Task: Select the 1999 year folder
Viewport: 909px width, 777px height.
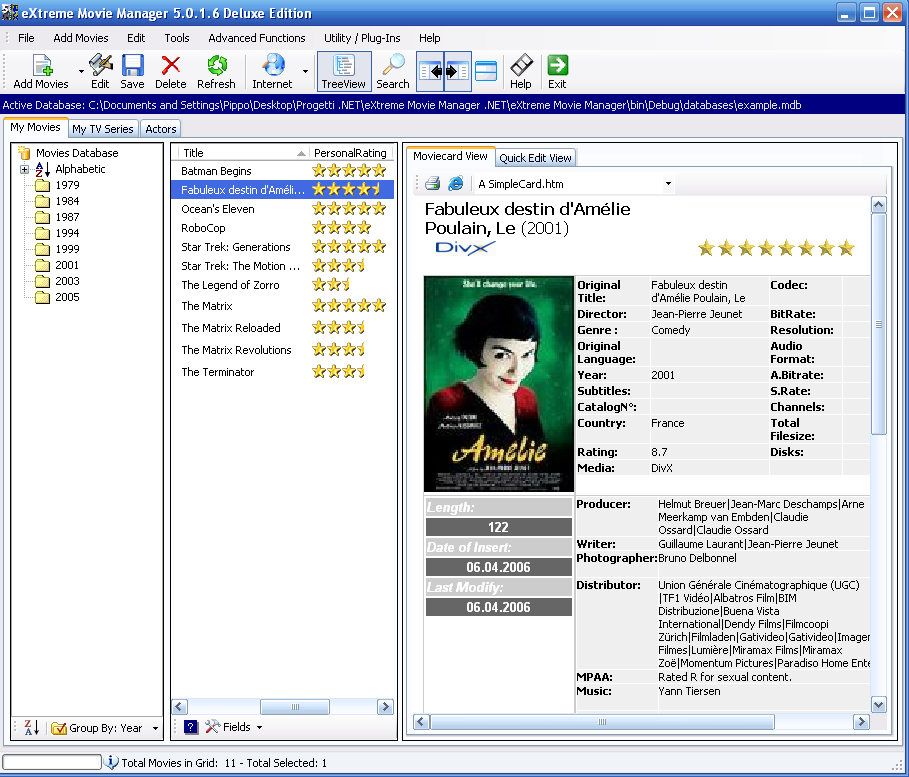Action: click(x=67, y=249)
